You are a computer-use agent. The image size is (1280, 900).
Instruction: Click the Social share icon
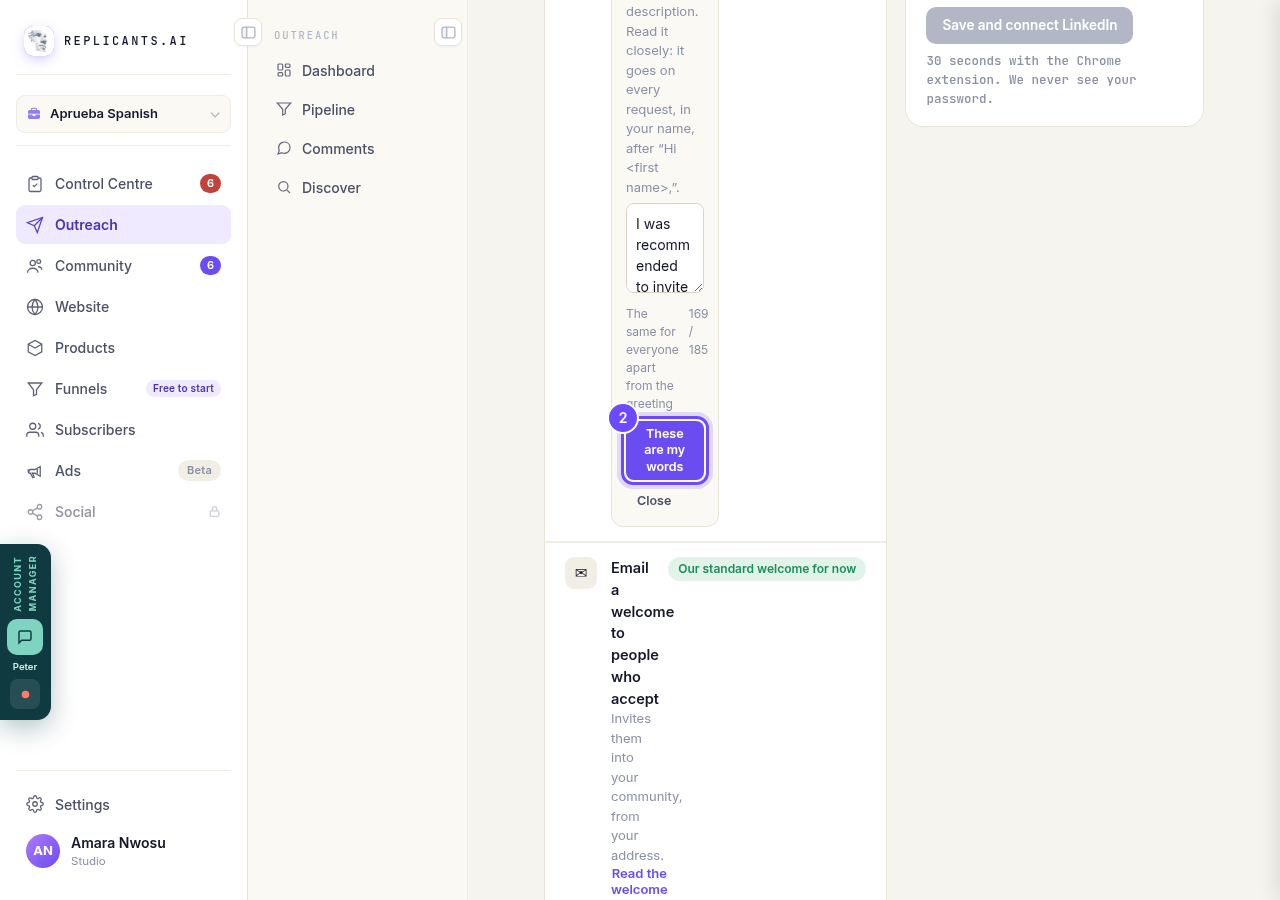tap(35, 512)
